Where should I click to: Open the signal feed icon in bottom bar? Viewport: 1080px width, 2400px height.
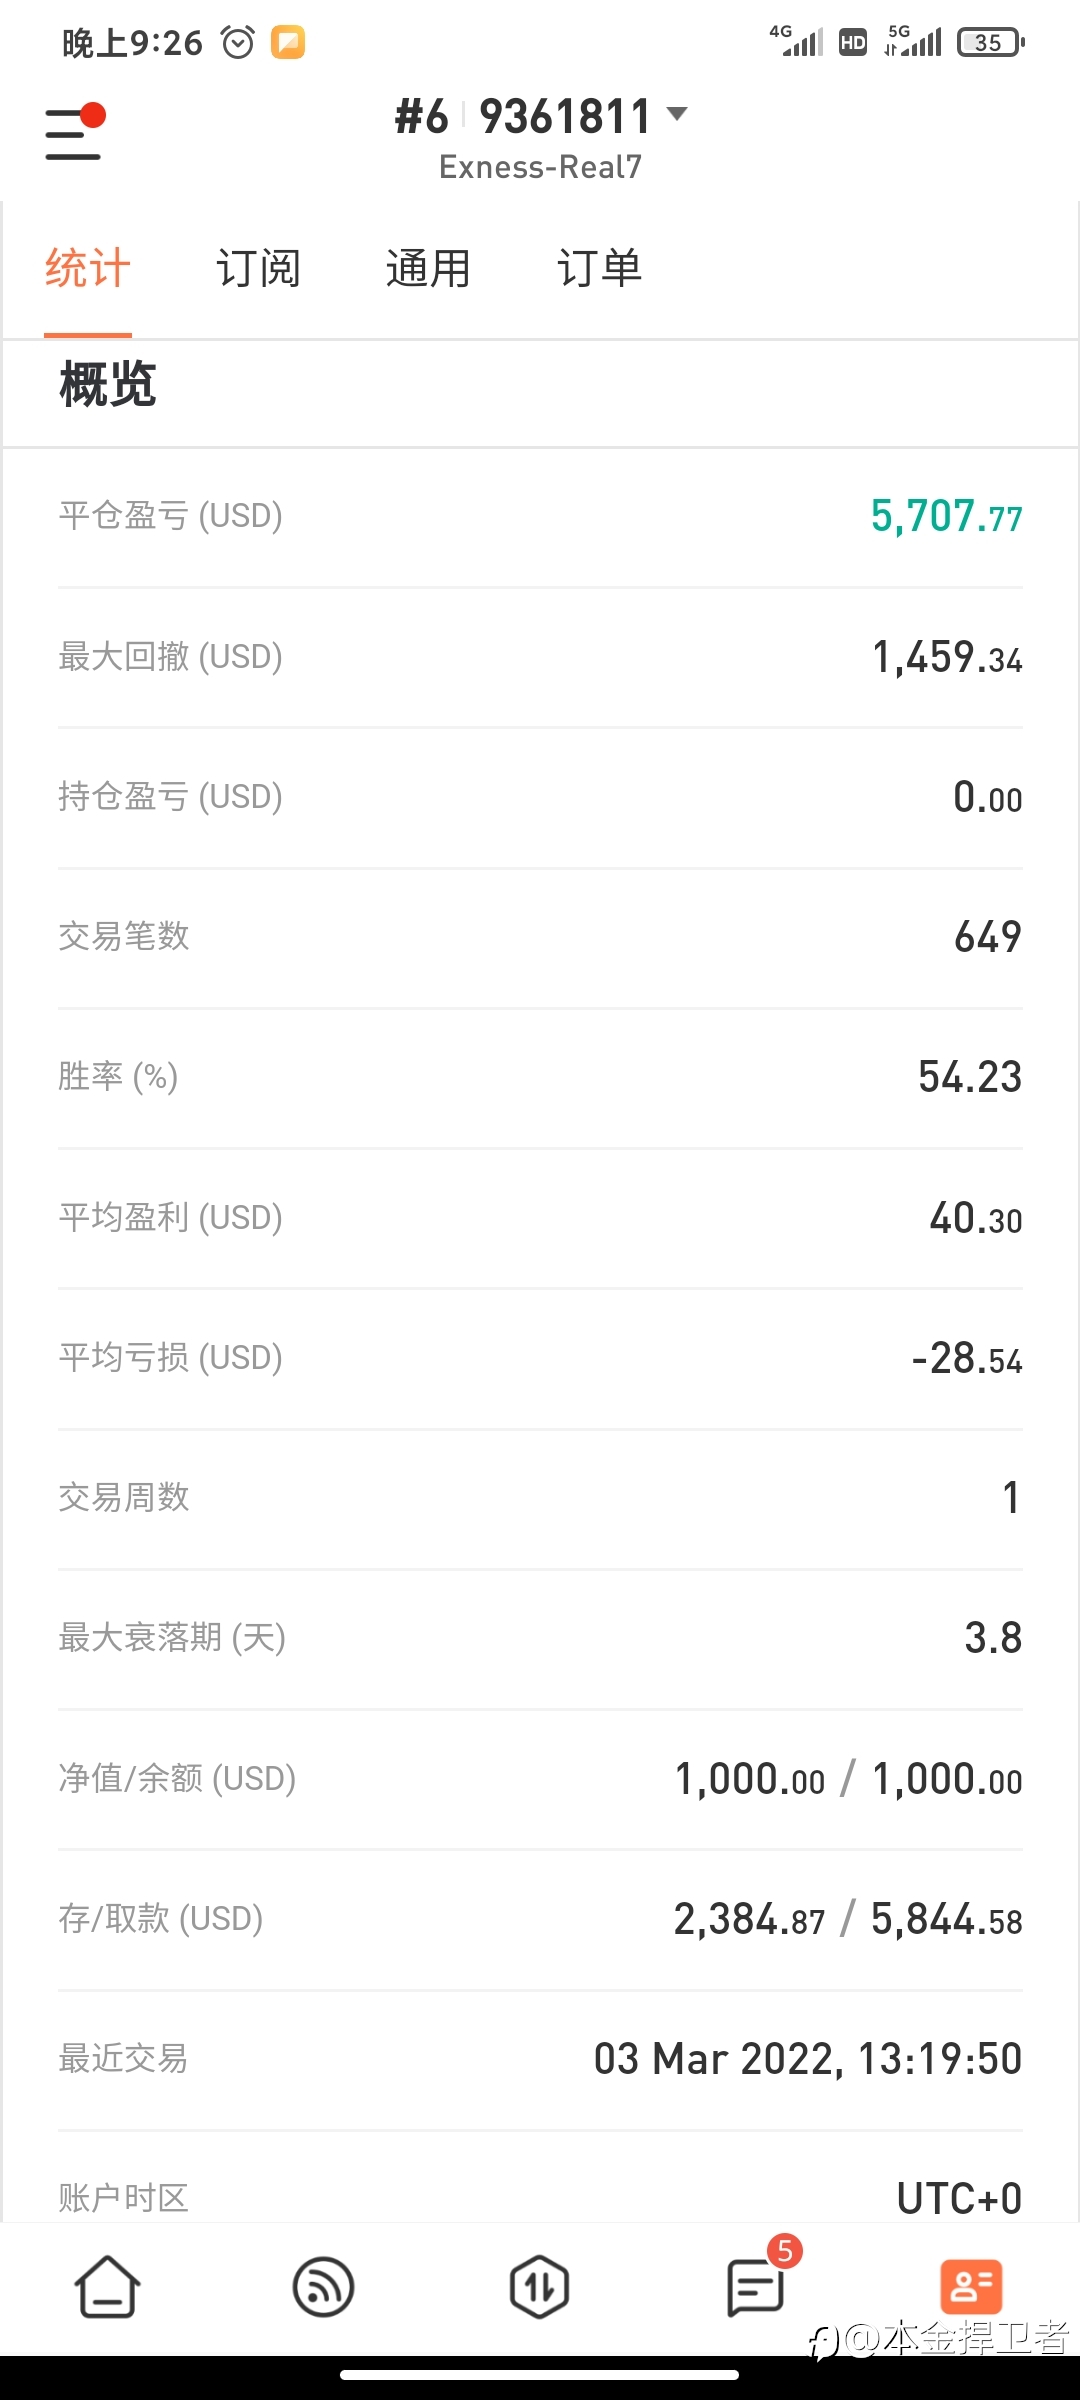pos(323,2286)
